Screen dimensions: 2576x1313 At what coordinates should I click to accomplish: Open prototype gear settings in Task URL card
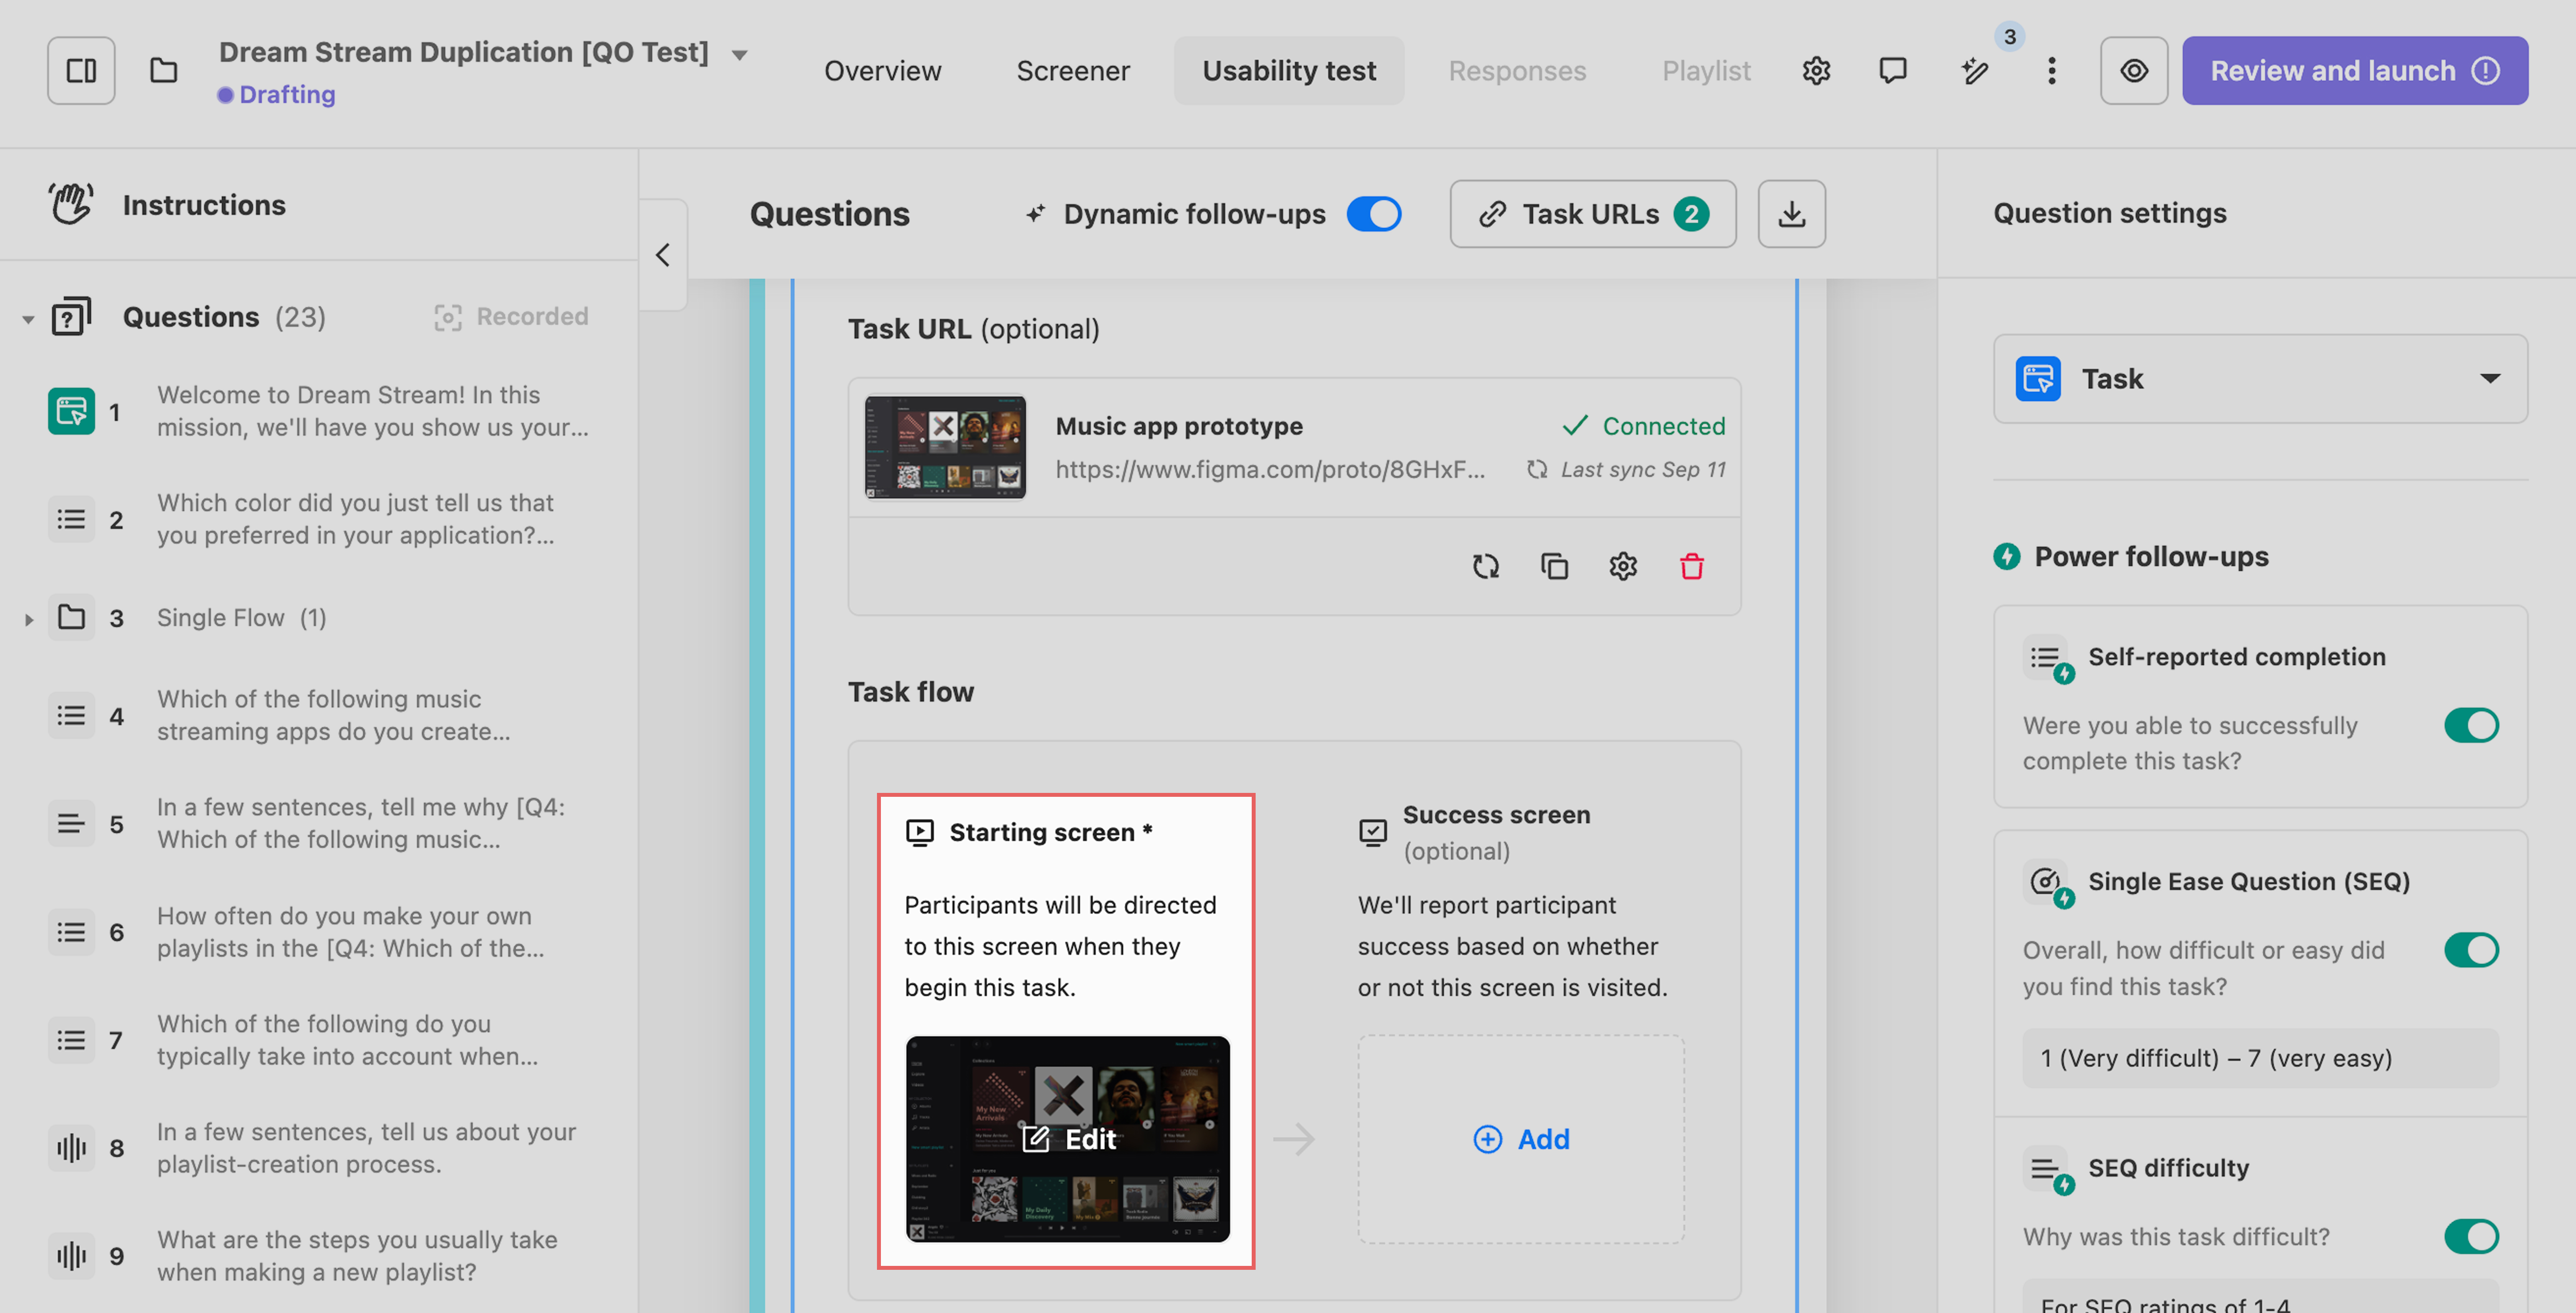(x=1622, y=566)
